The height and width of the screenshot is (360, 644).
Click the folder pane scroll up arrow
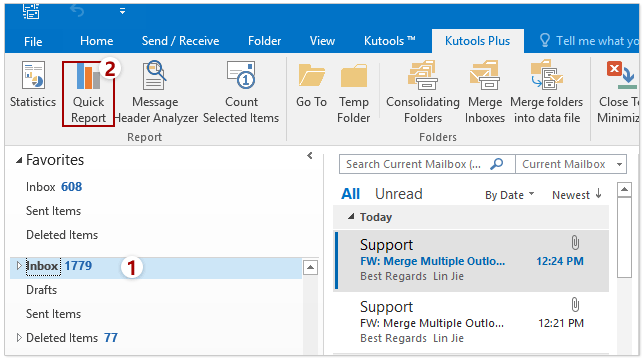tap(310, 268)
